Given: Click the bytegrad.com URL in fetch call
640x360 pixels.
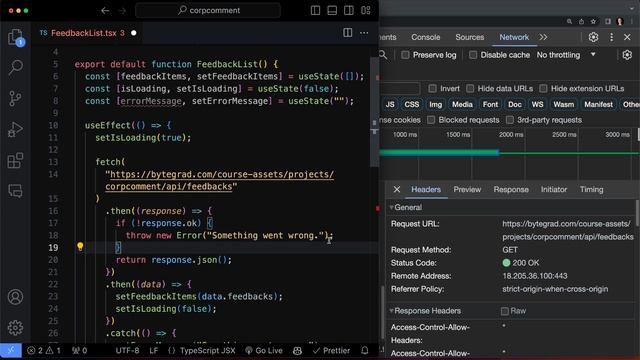Looking at the screenshot, I should (220, 180).
